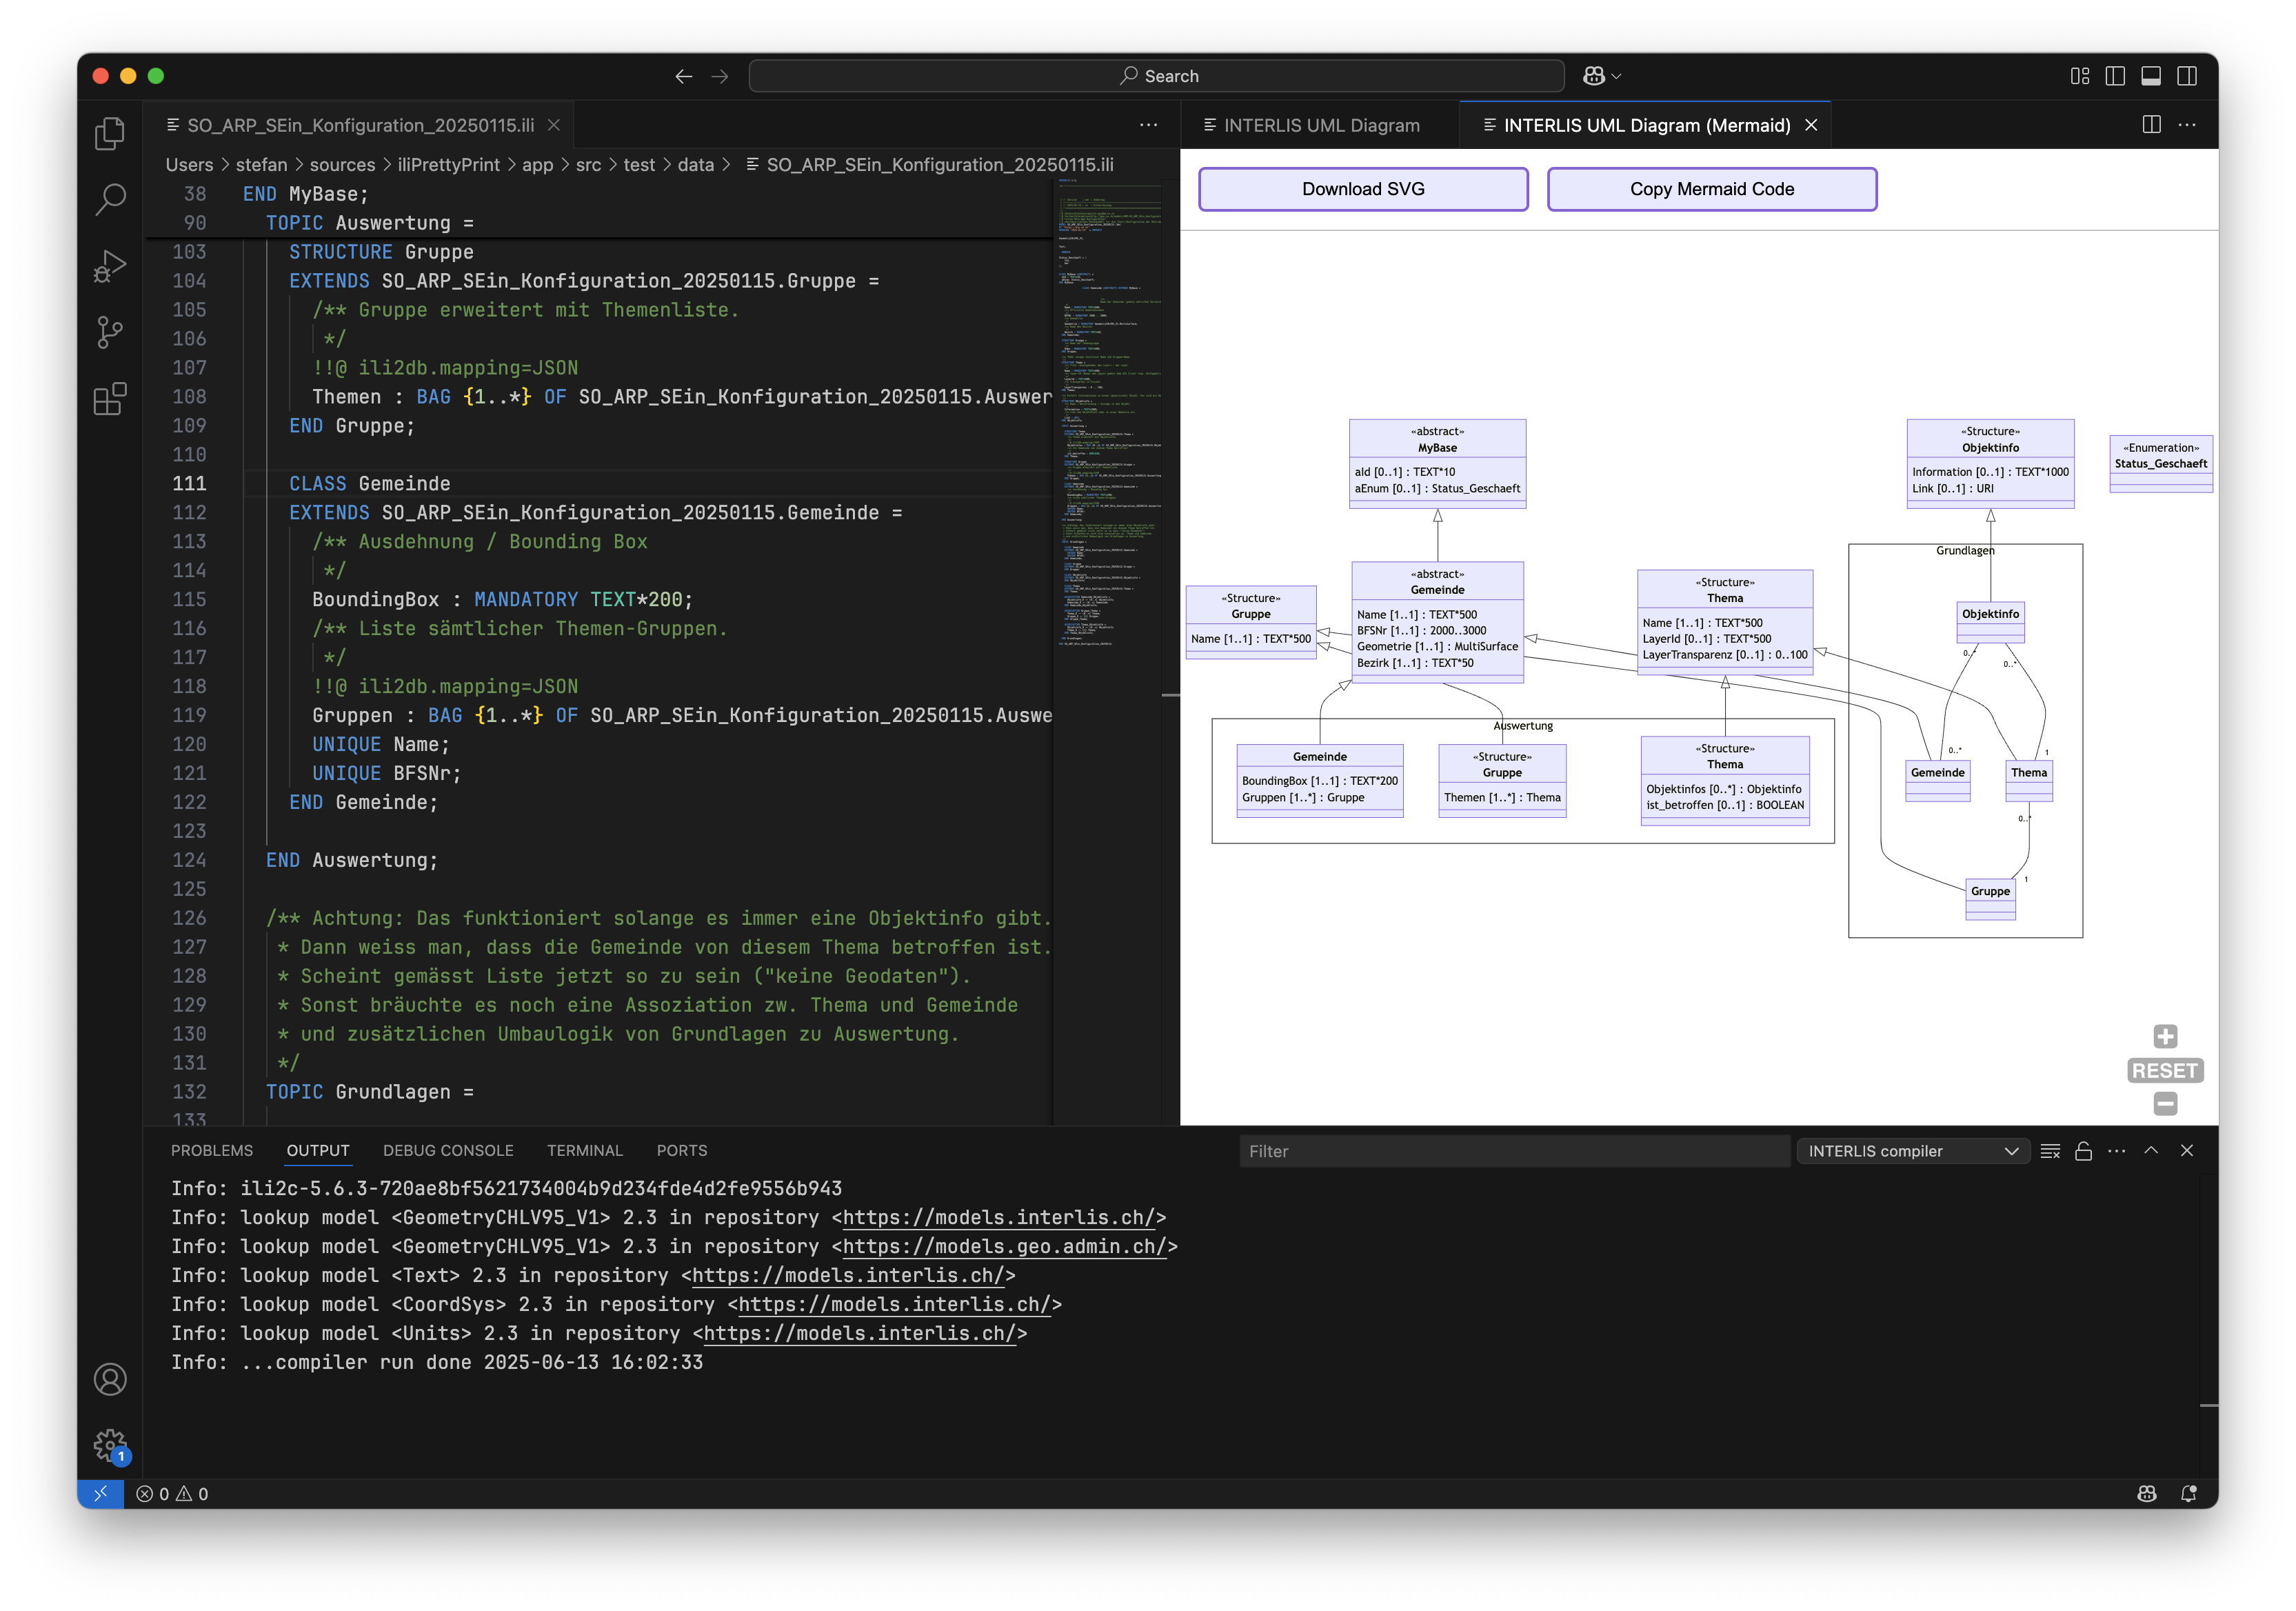The image size is (2296, 1611).
Task: Click the Objektinfo structure box in diagram
Action: (x=1990, y=464)
